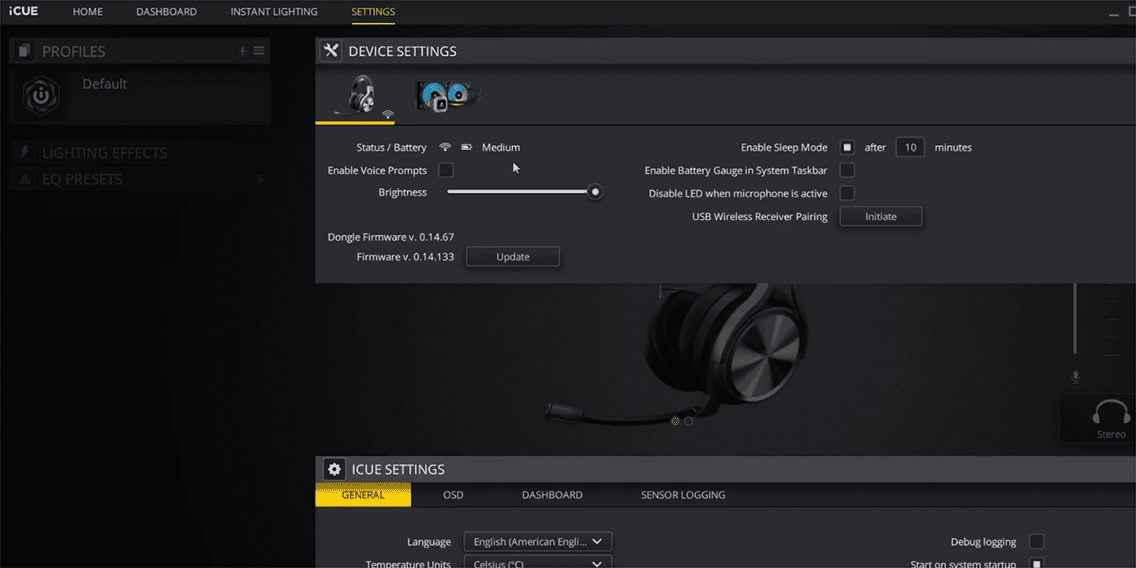Open the Home tab
1136x568 pixels.
(88, 12)
